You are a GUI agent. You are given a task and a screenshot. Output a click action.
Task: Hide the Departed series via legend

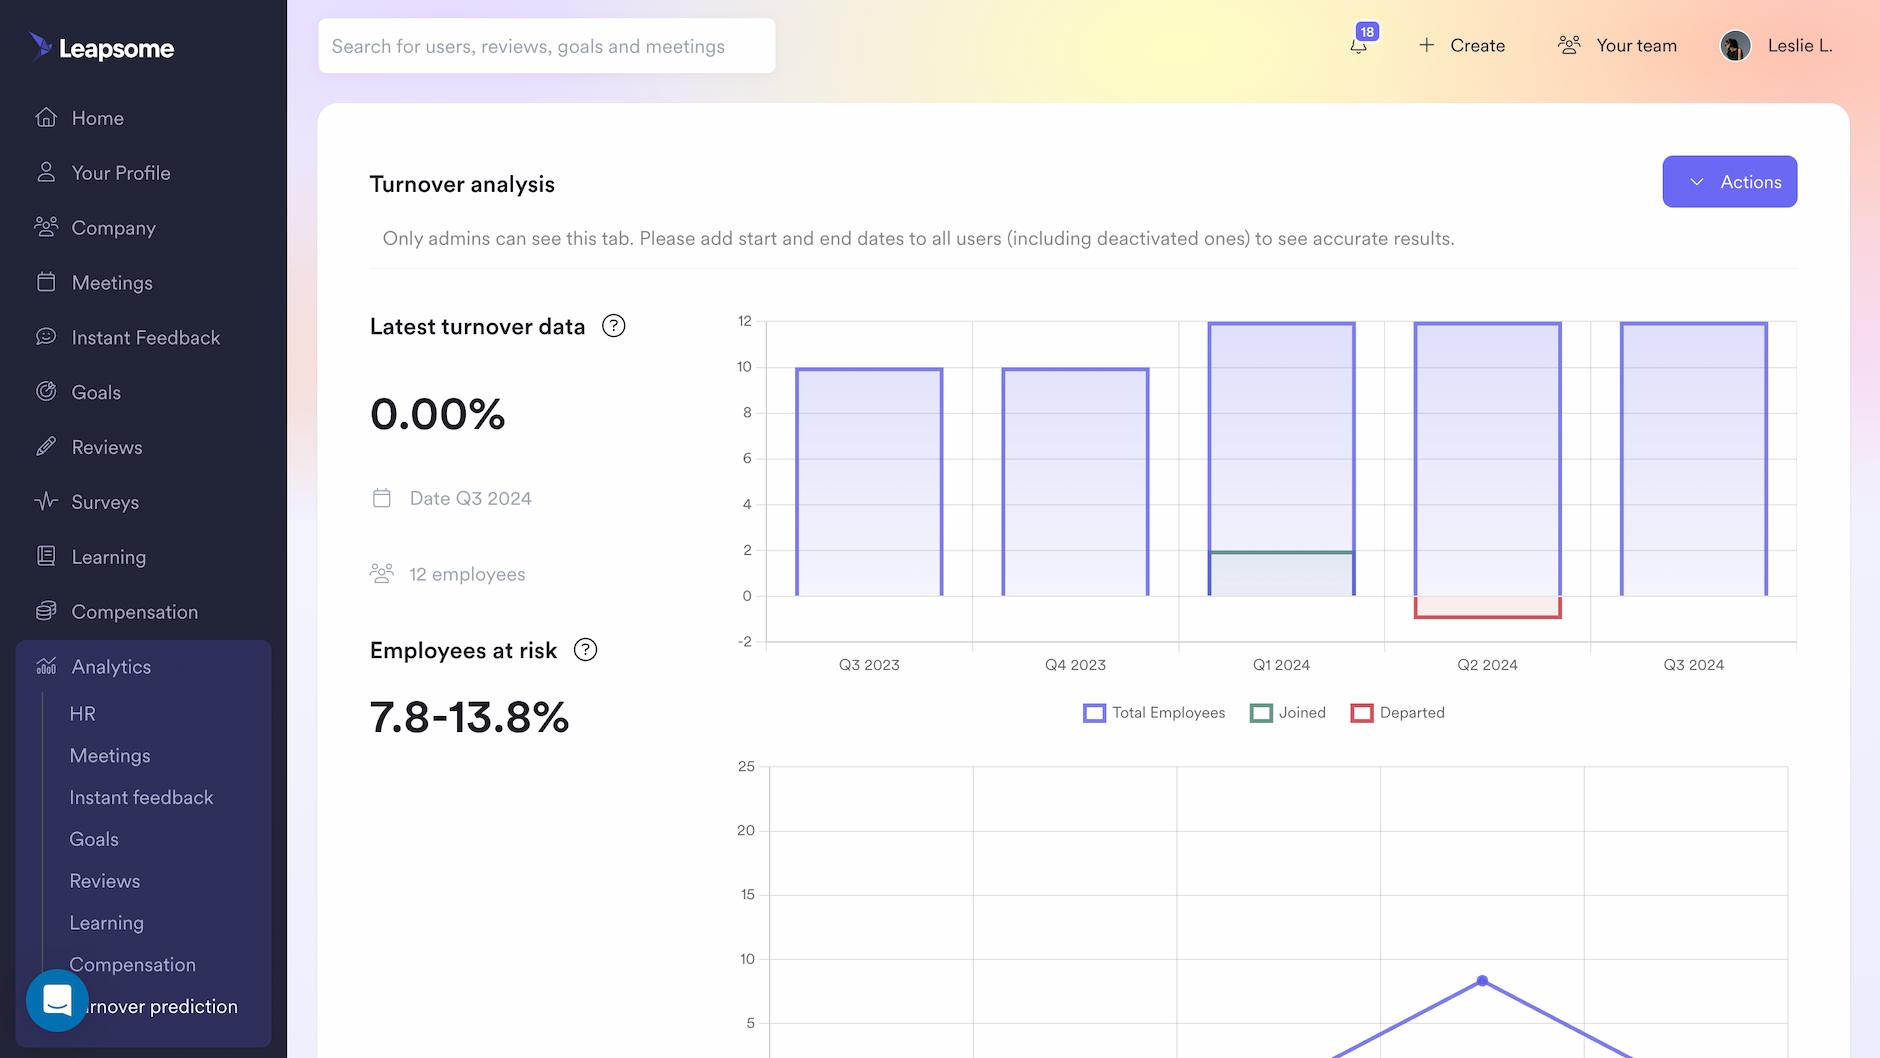[x=1398, y=712]
